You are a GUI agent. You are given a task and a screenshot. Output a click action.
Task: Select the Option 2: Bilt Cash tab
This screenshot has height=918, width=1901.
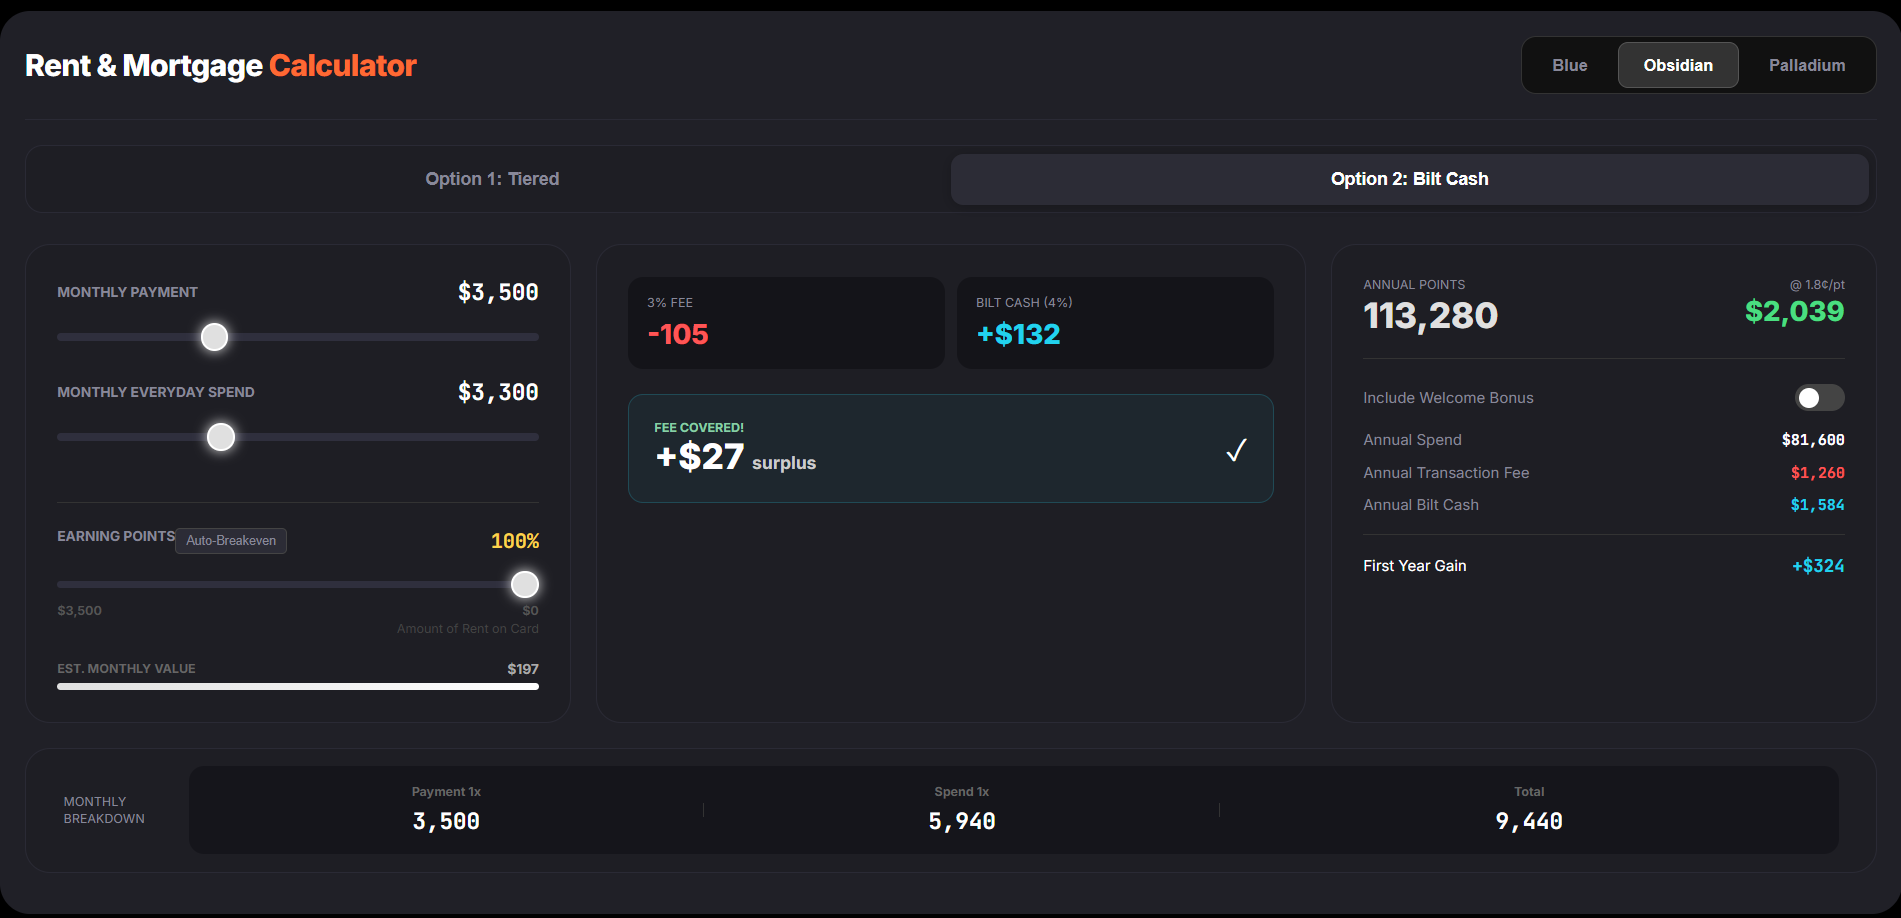[1408, 179]
